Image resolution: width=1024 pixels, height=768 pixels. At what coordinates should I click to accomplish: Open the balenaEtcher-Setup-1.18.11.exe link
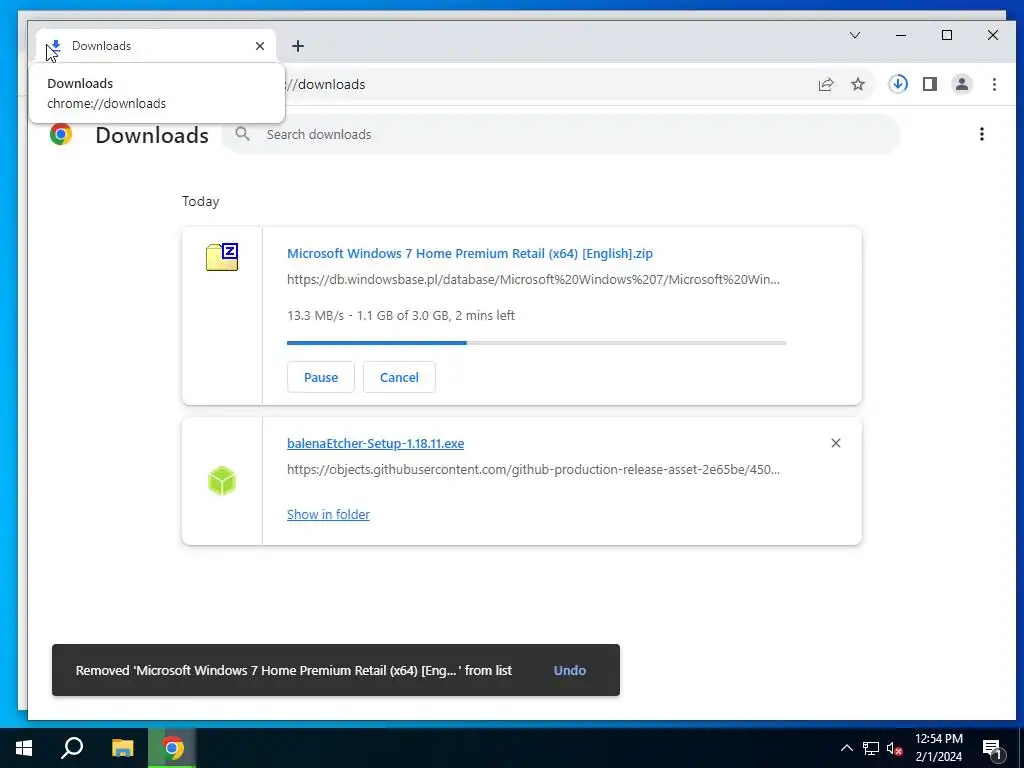376,443
